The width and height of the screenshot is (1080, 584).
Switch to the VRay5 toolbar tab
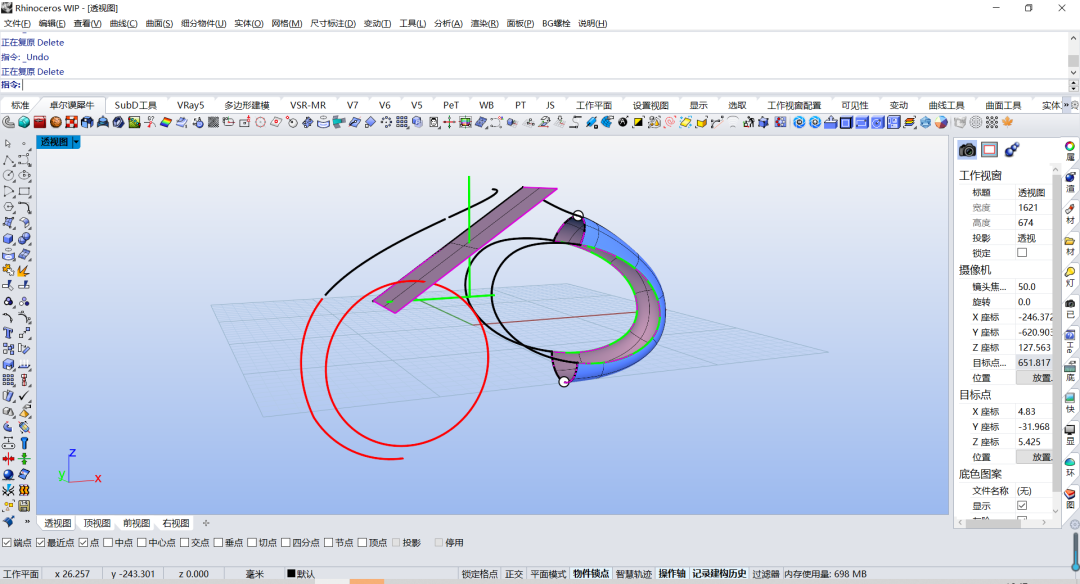[x=191, y=105]
